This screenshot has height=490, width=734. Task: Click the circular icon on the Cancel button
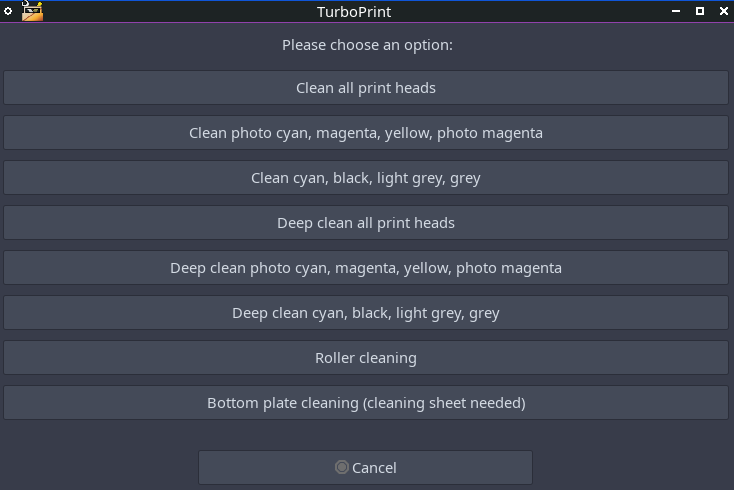coord(342,467)
